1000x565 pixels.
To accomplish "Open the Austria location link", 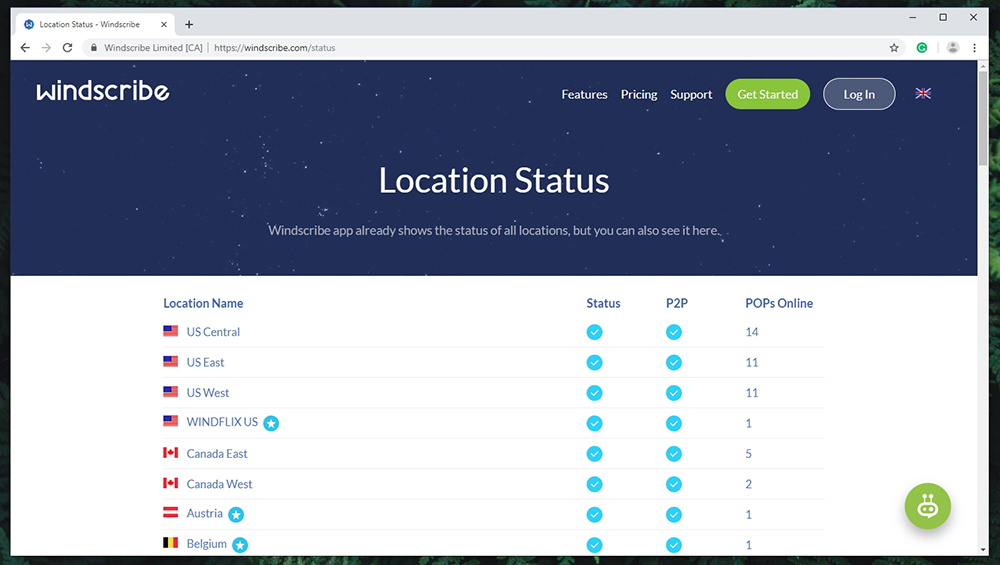I will pyautogui.click(x=204, y=513).
